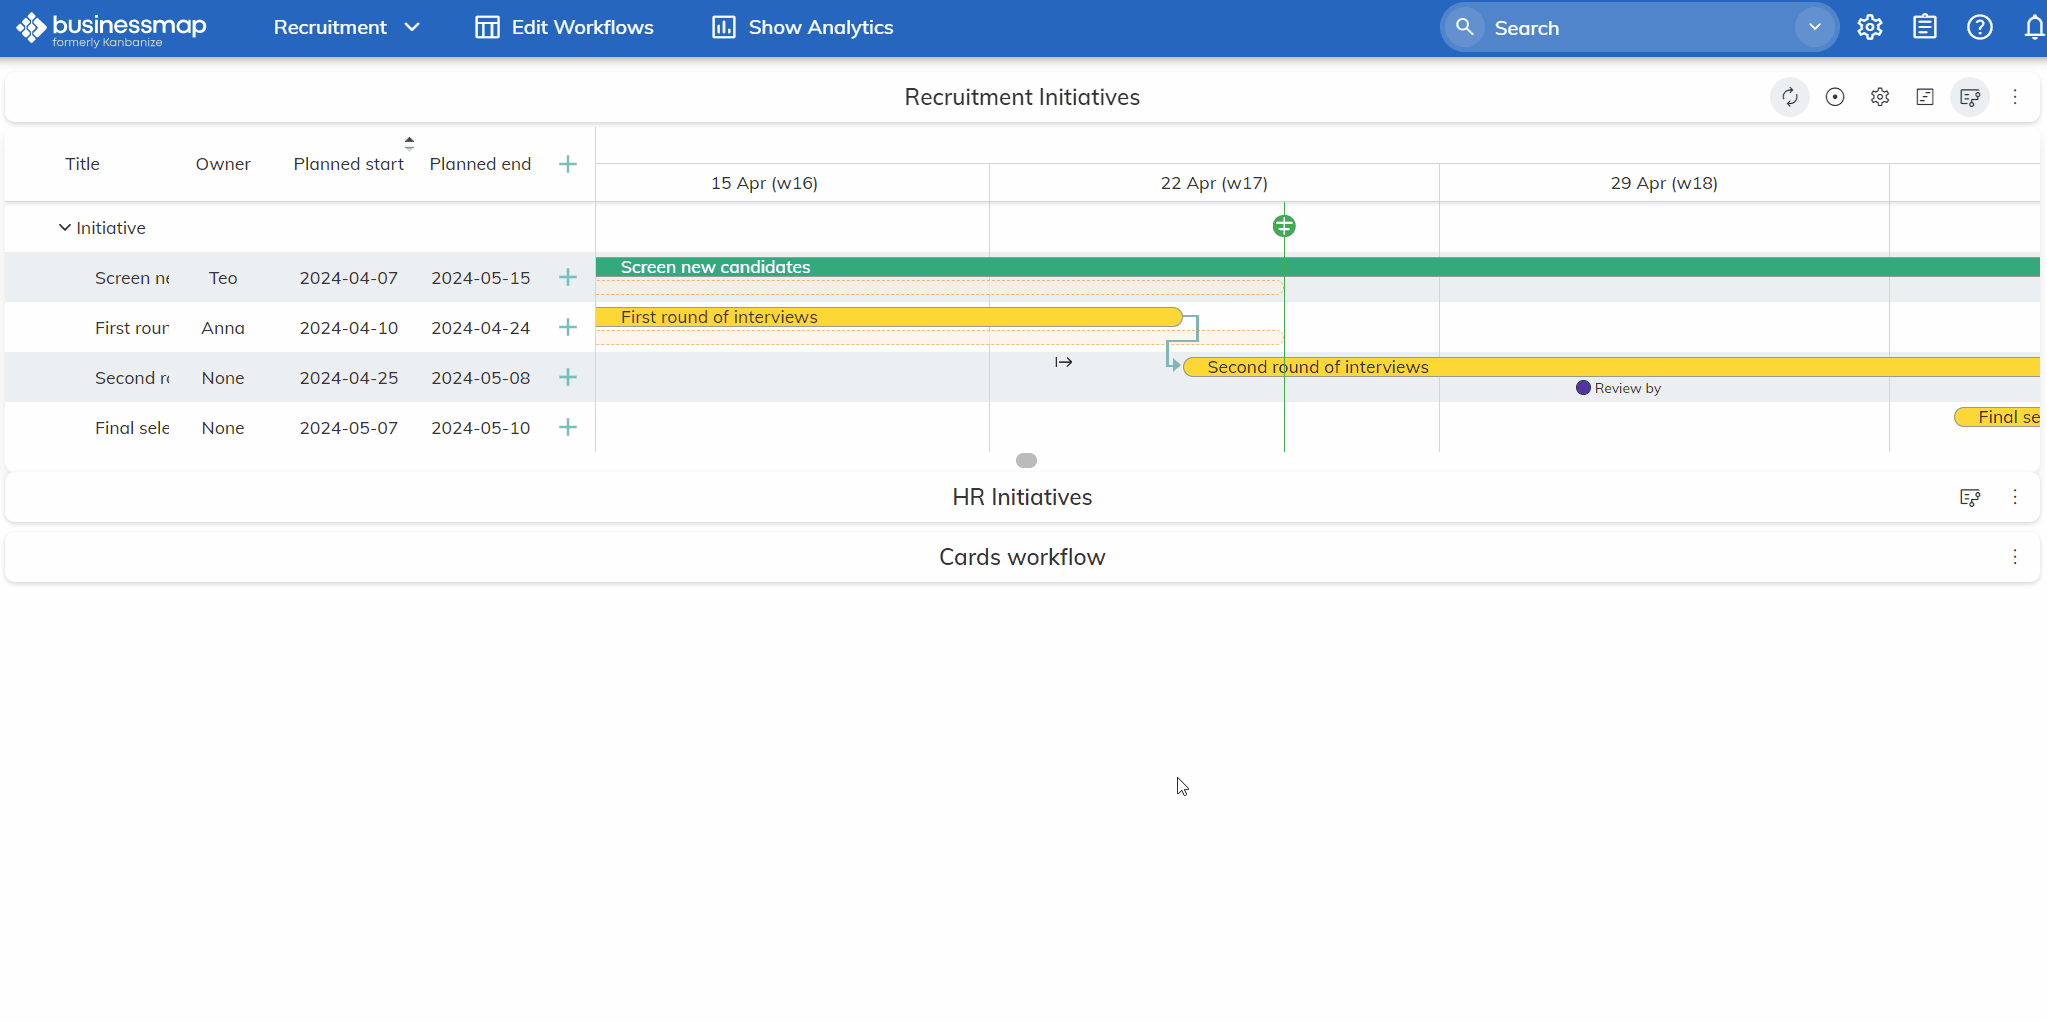Screen dimensions: 2047x1022
Task: Click planned start 2024-05-07
Action: (x=349, y=428)
